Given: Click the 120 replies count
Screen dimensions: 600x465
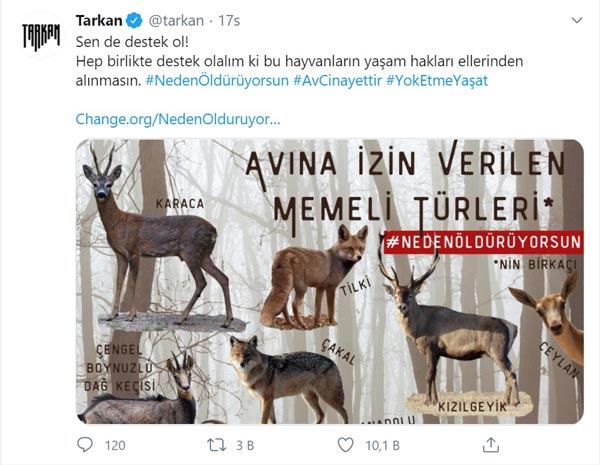Looking at the screenshot, I should pos(115,445).
